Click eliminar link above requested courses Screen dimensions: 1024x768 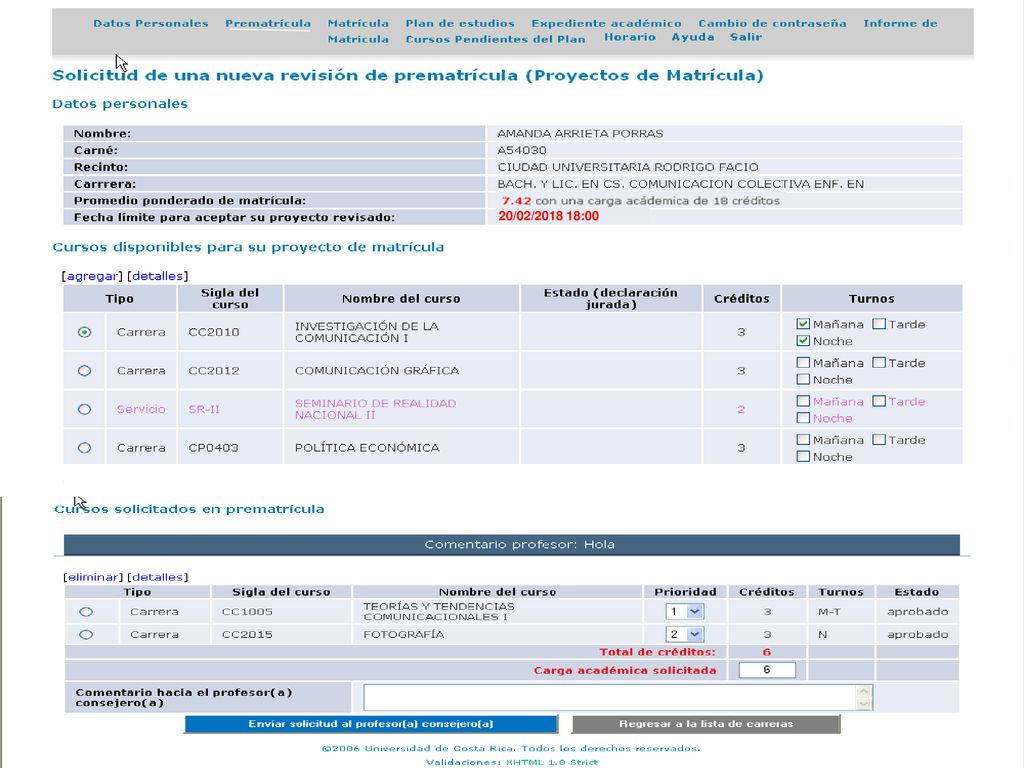[x=93, y=577]
